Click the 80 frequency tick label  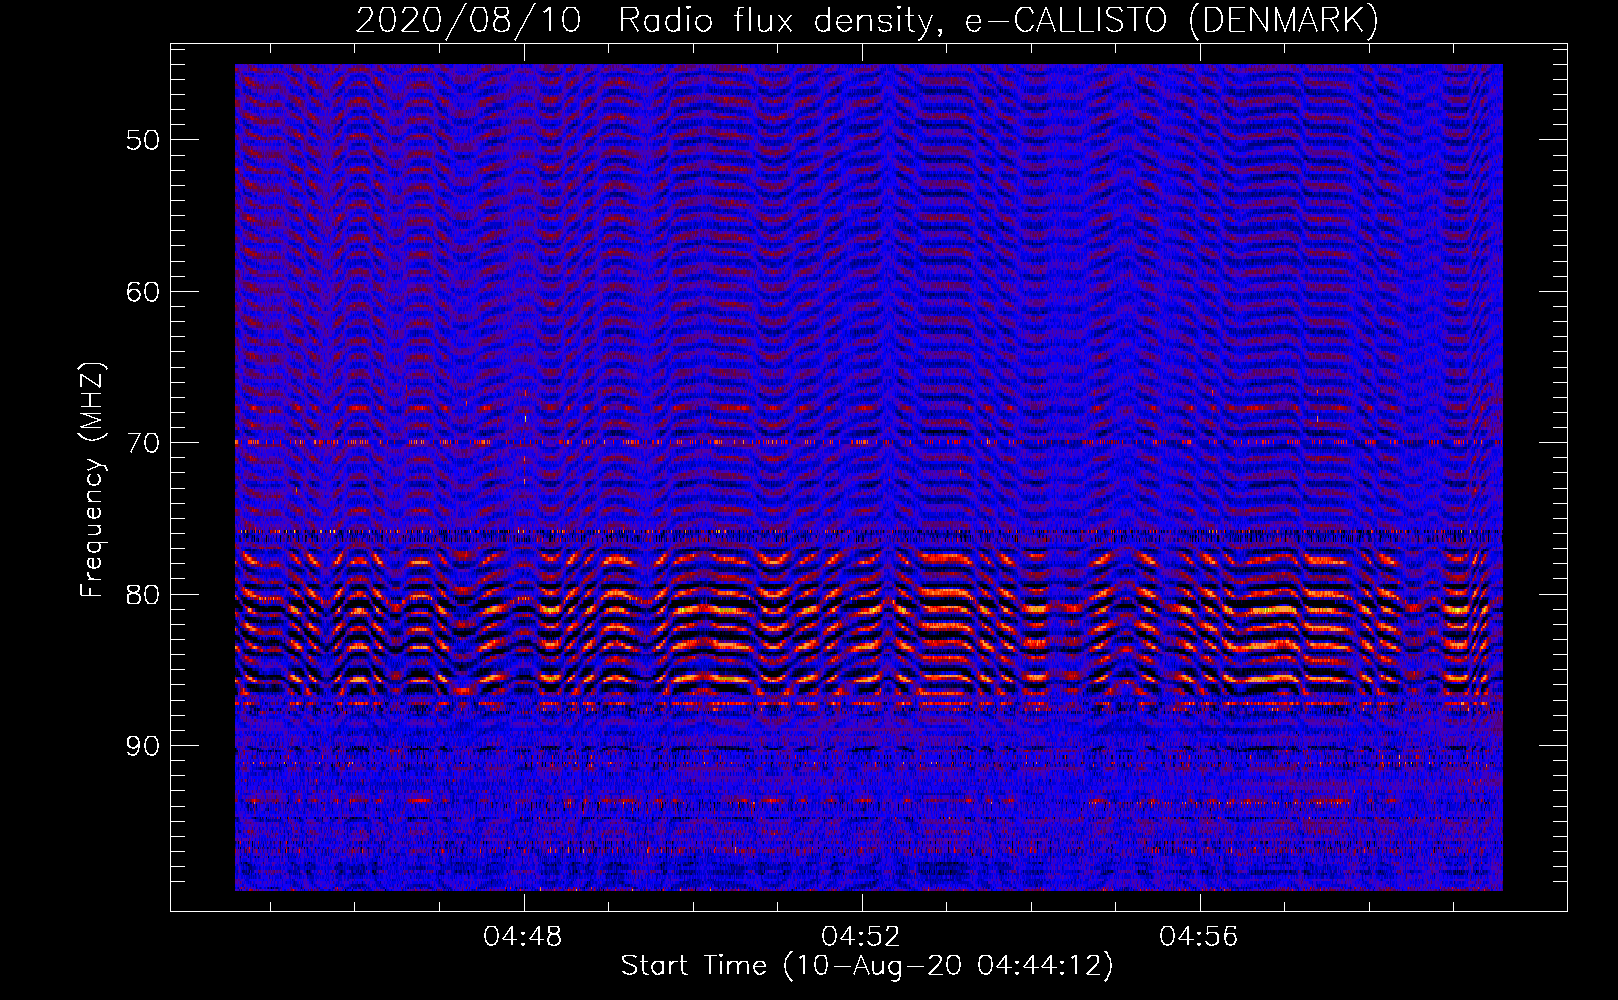[x=143, y=595]
